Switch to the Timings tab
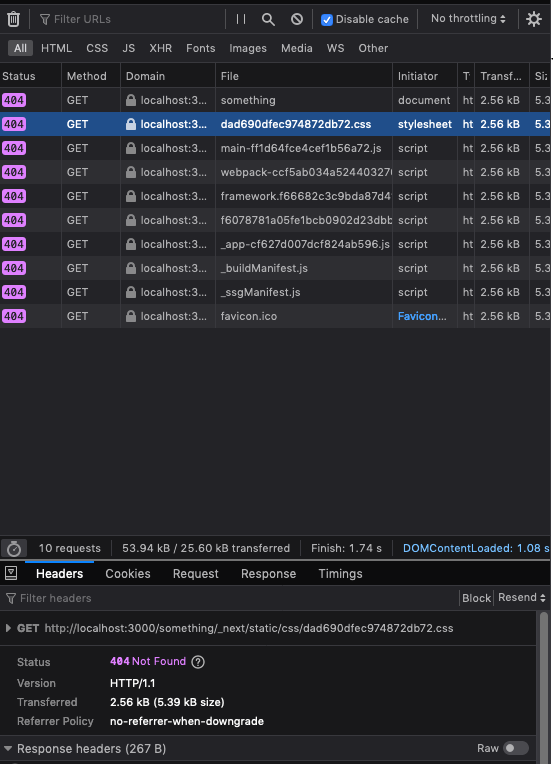 341,573
